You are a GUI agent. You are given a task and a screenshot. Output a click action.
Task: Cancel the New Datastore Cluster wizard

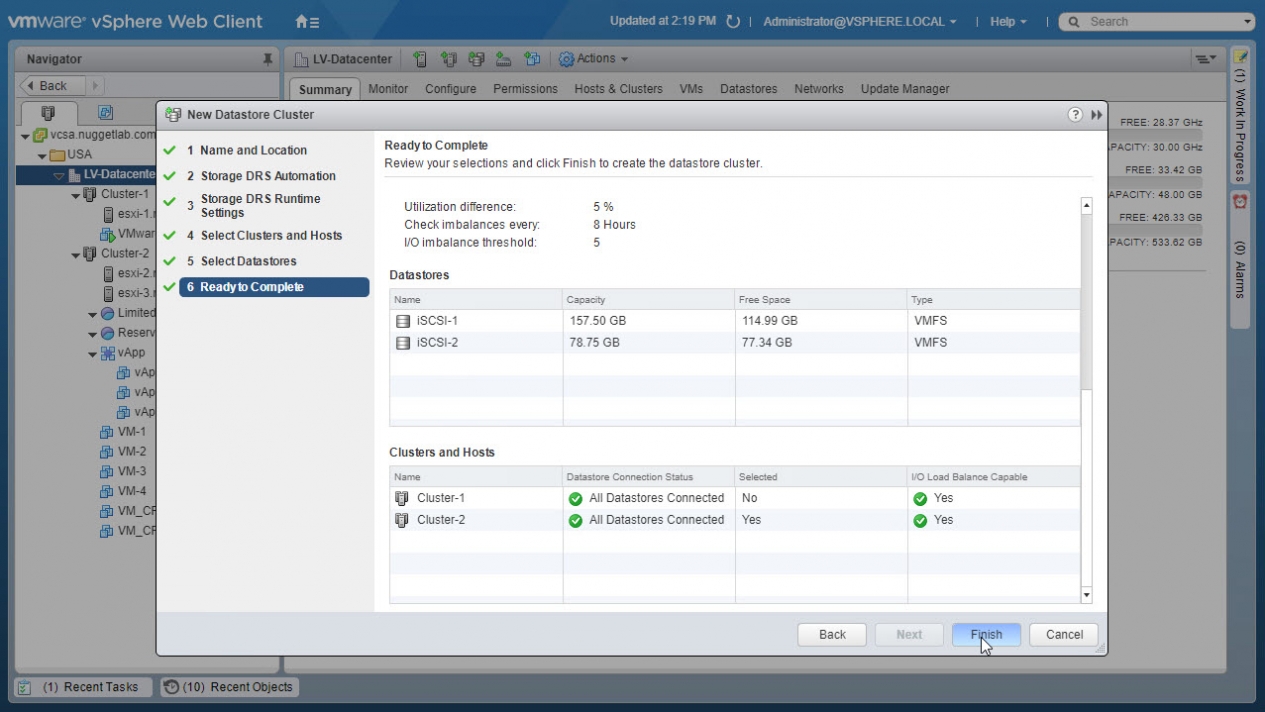click(1064, 634)
